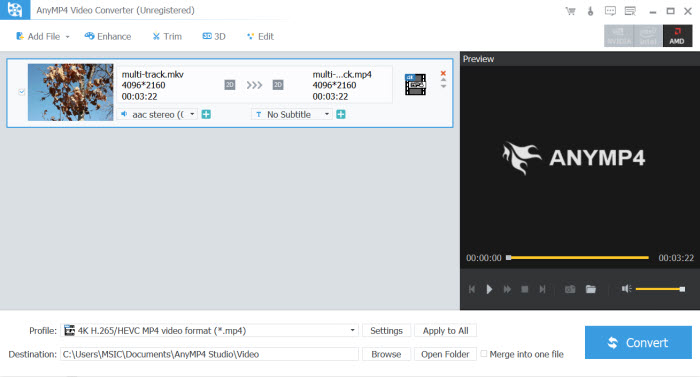Open the Enhance tool
The image size is (700, 377).
tap(108, 37)
